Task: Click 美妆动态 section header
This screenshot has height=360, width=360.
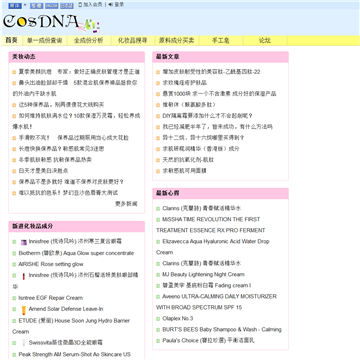Action: coord(24,57)
